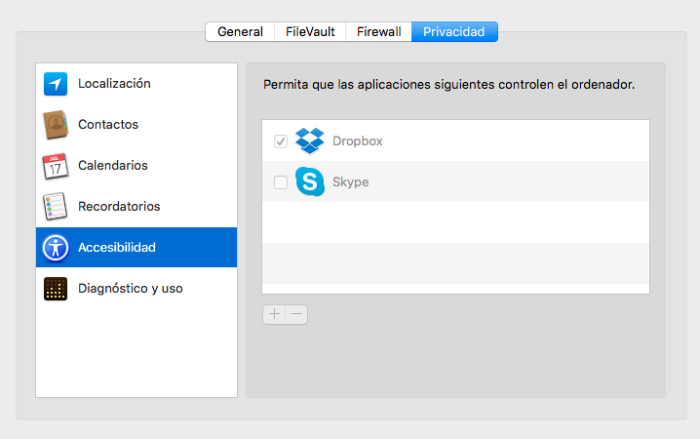Remove application with minus button
Viewport: 700px width, 439px height.
(297, 314)
